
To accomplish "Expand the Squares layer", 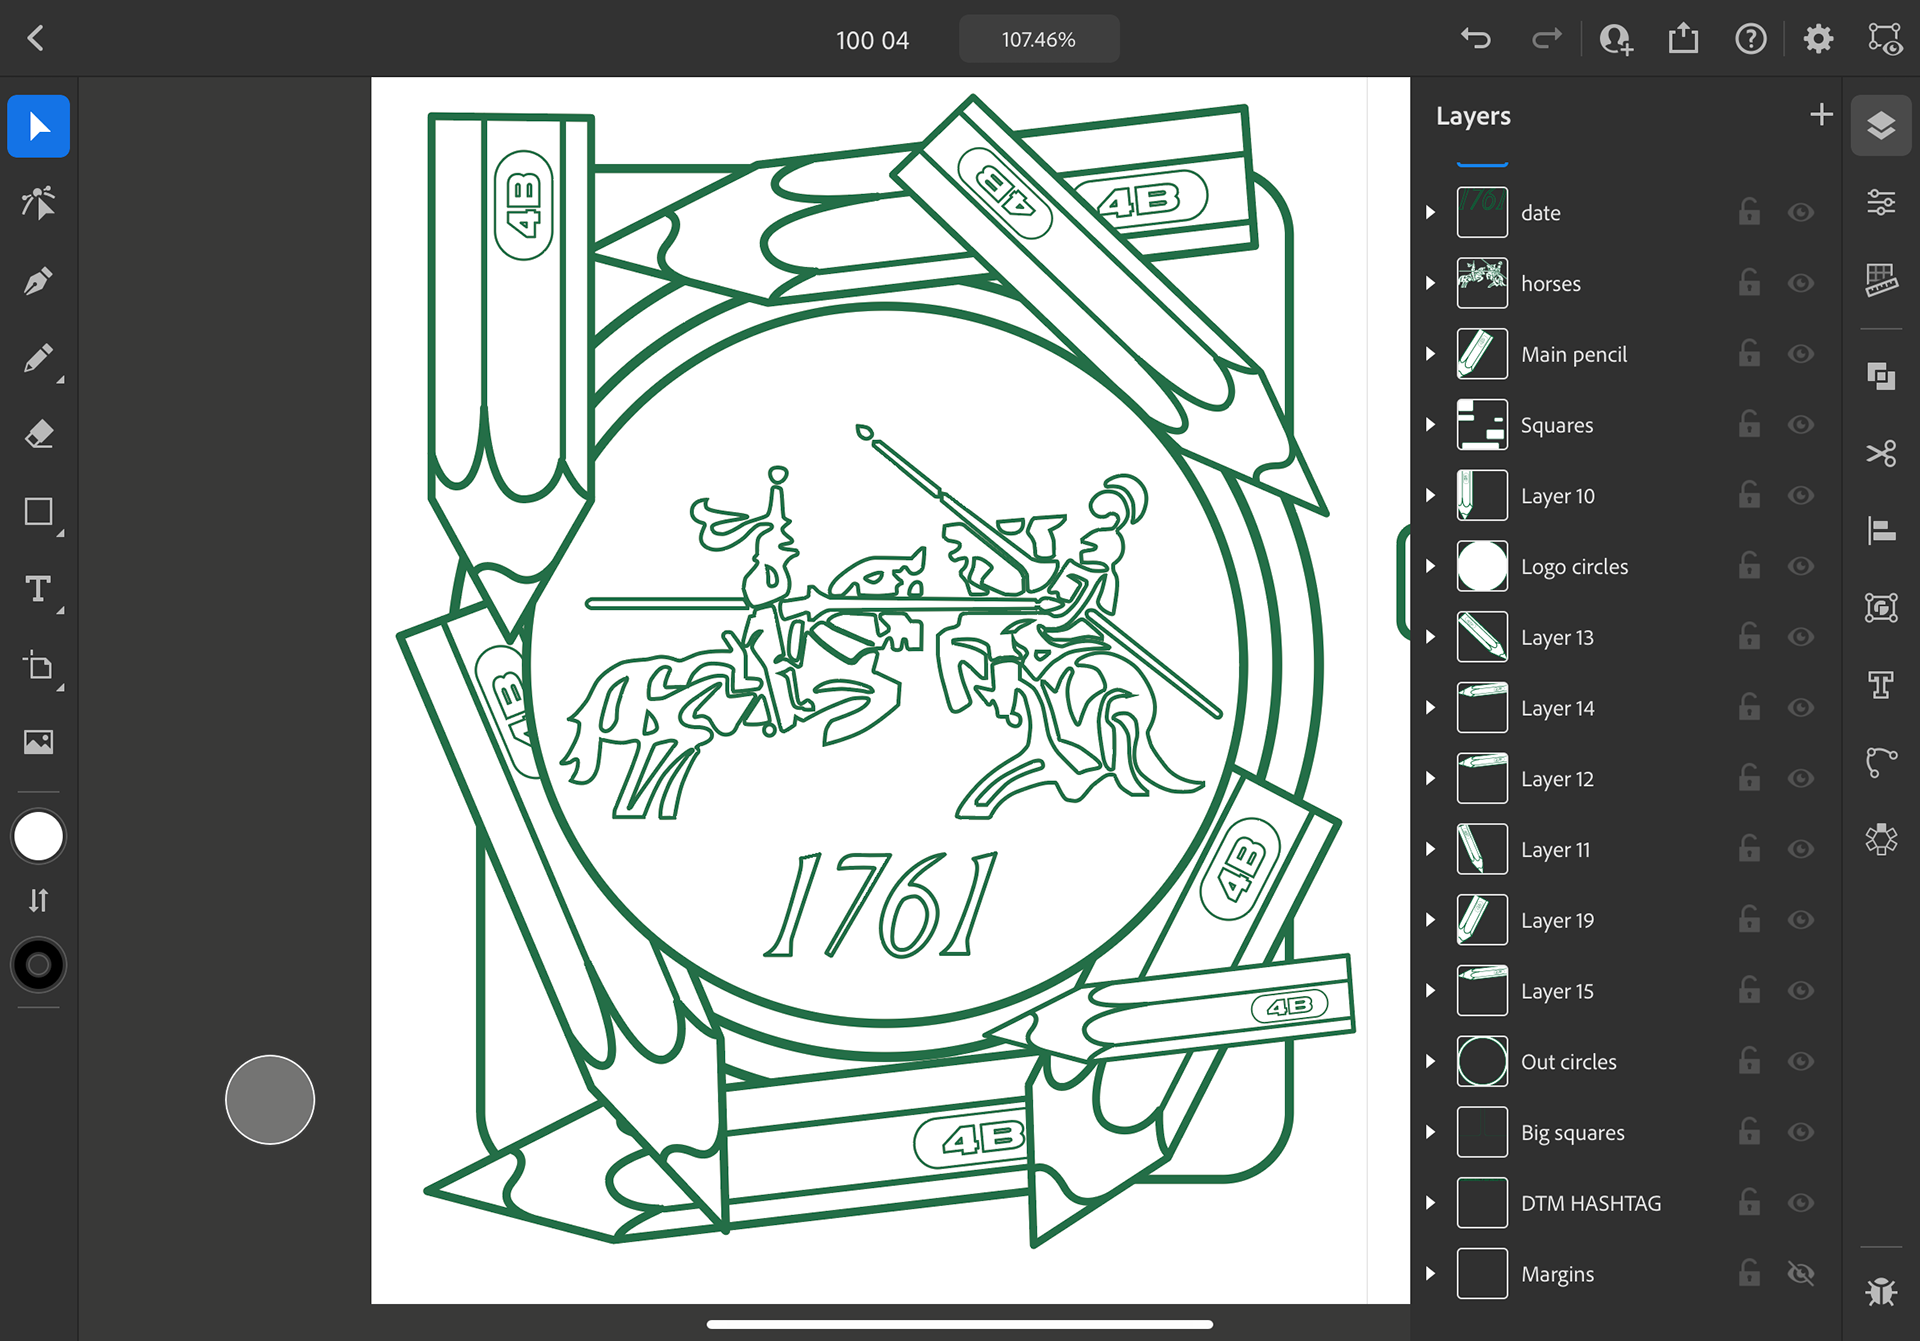I will [1431, 425].
